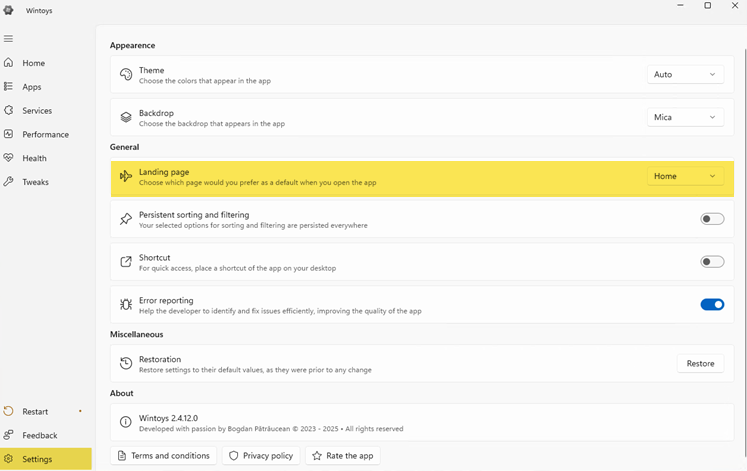Click the Theme palette icon
This screenshot has height=471, width=747.
[x=126, y=75]
